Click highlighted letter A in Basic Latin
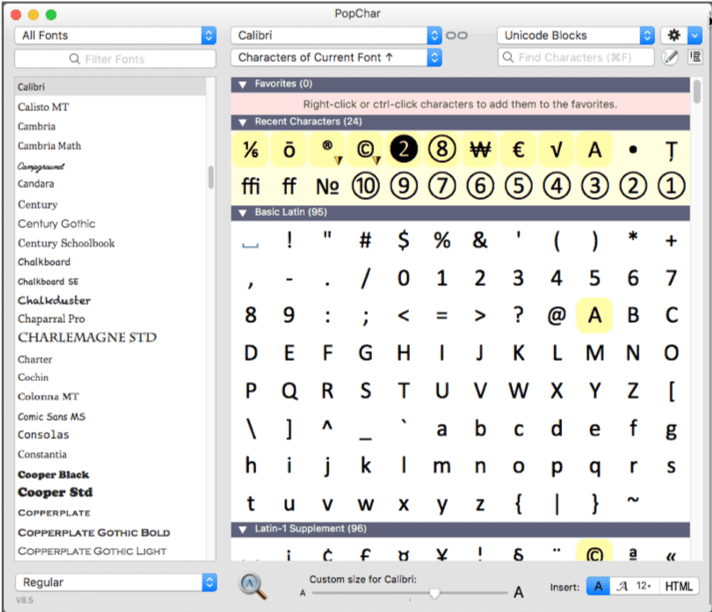Screen dimensions: 712x612 (594, 315)
